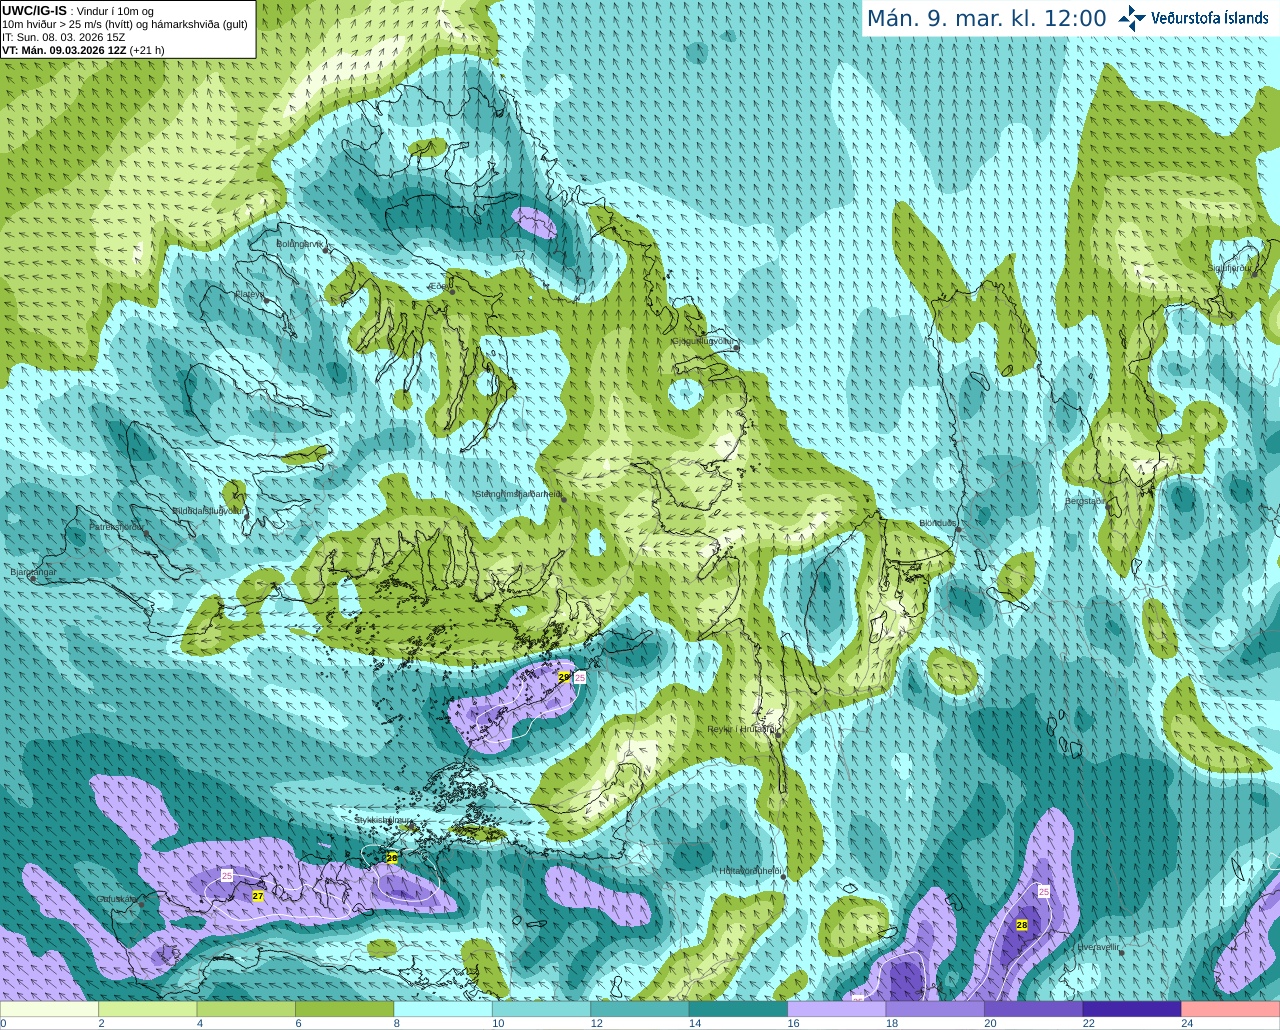This screenshot has width=1280, height=1030.
Task: Pick the 14–16 m/s dark teal legend swatch
Action: [738, 1009]
